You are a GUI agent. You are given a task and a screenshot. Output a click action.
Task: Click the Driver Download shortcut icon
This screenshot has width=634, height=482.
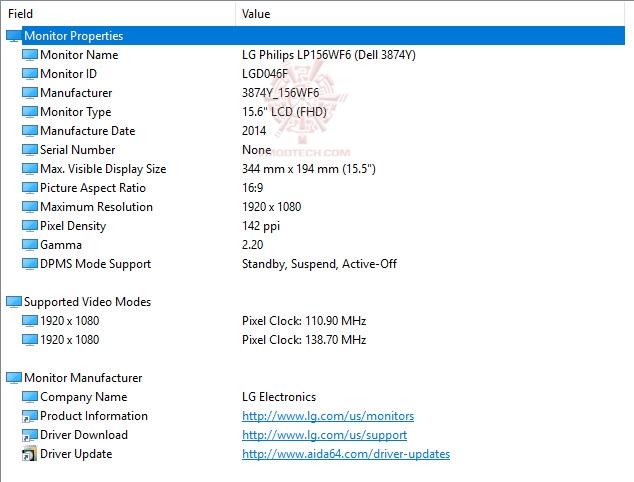tap(29, 435)
